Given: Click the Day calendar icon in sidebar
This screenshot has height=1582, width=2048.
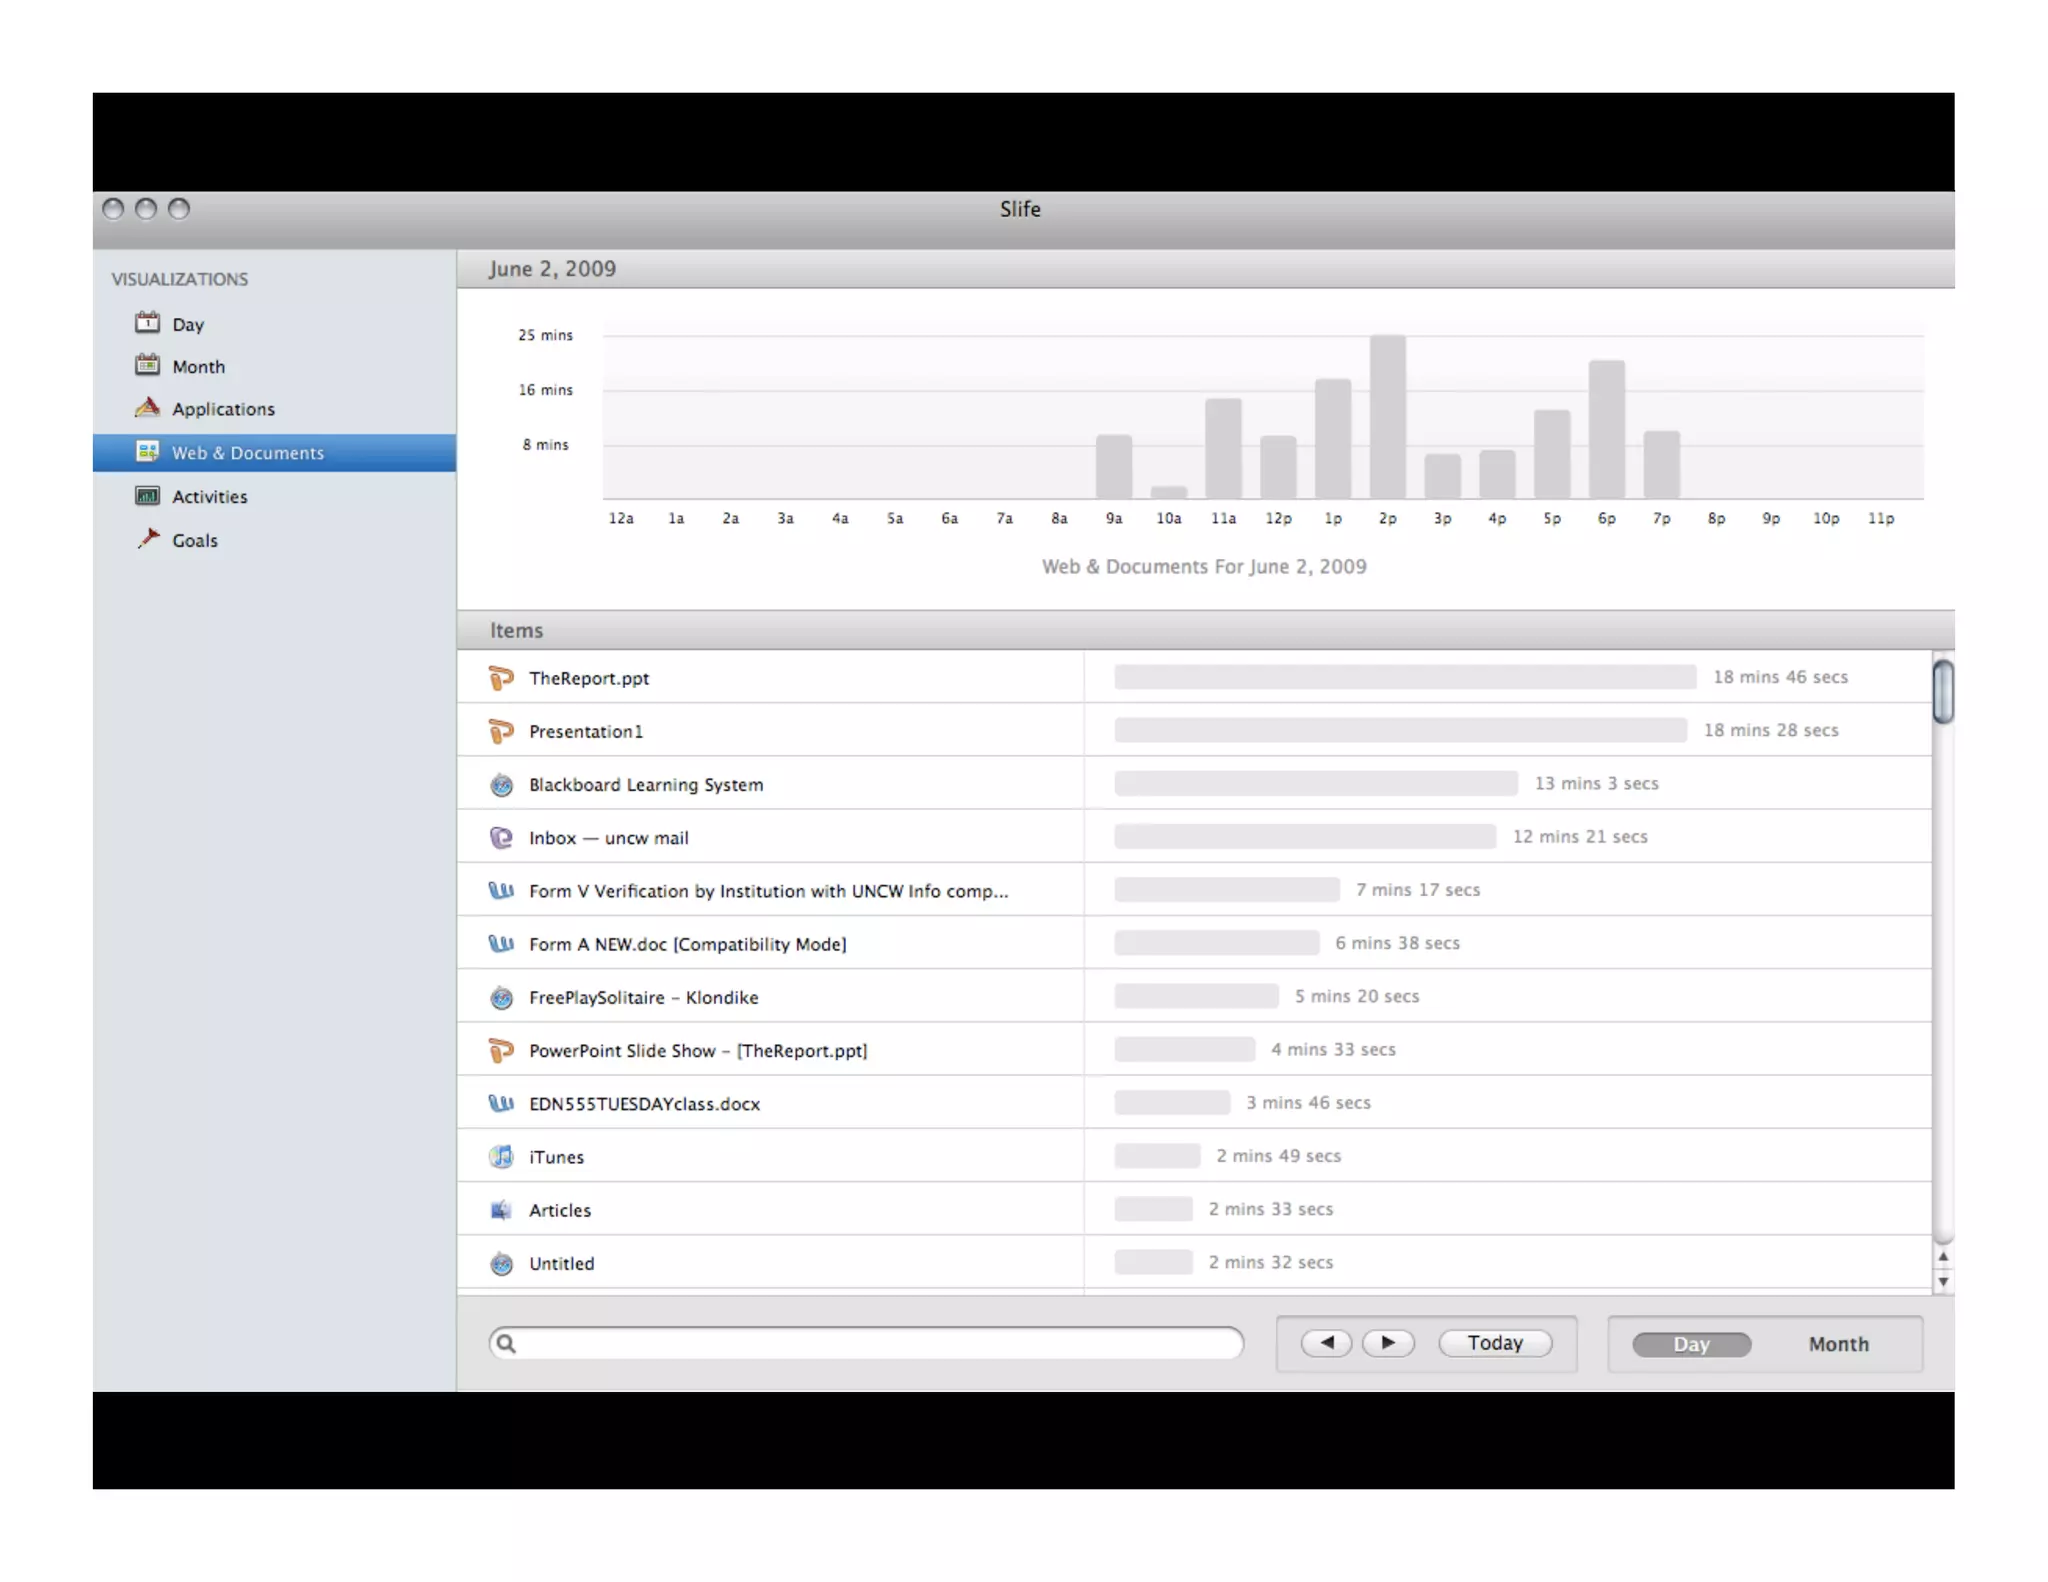Looking at the screenshot, I should coord(147,323).
